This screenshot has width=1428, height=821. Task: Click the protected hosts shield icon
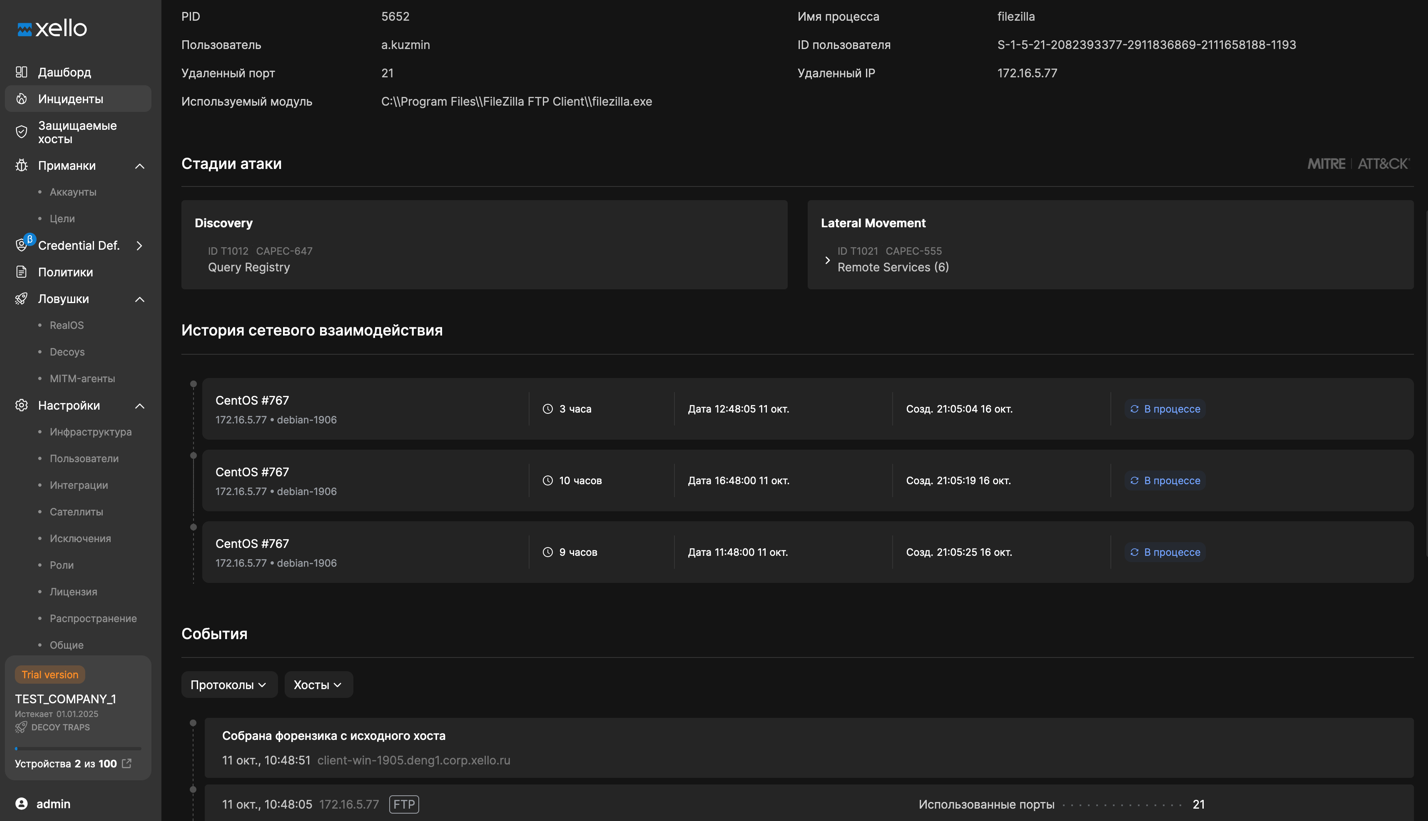(x=21, y=132)
